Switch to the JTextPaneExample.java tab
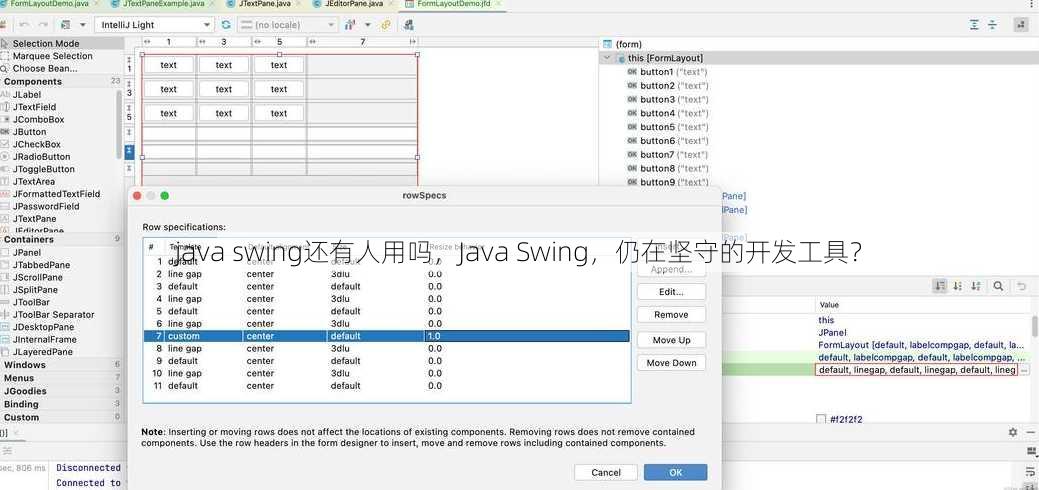Image resolution: width=1039 pixels, height=490 pixels. [x=163, y=4]
